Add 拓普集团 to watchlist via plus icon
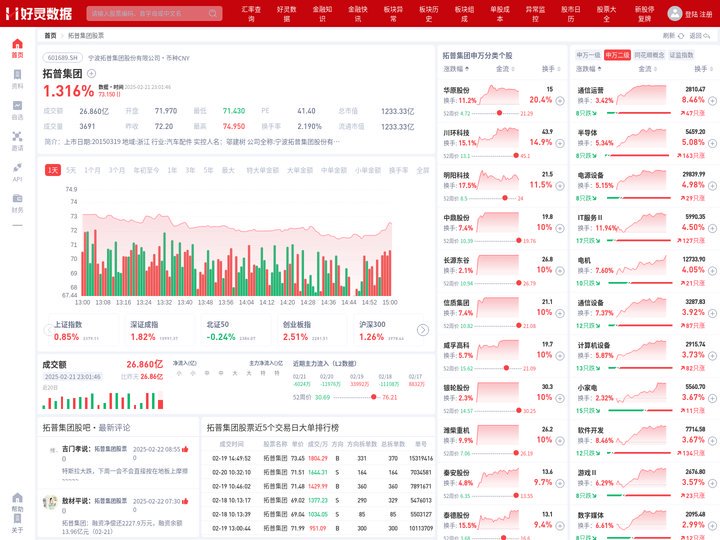720x540 pixels. point(91,73)
